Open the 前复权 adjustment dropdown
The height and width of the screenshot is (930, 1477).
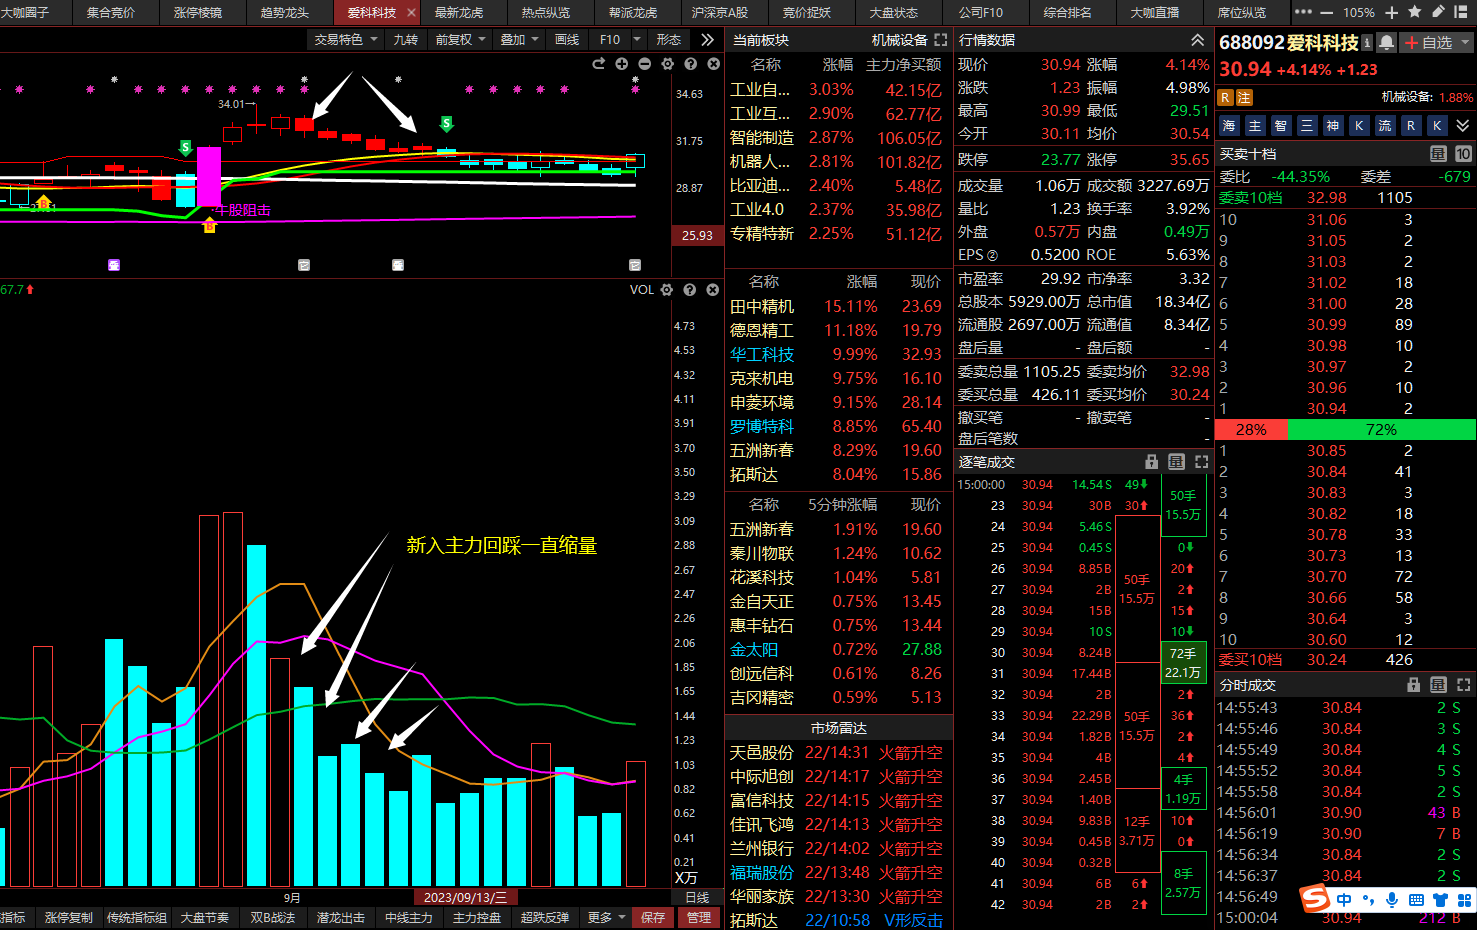coord(460,40)
